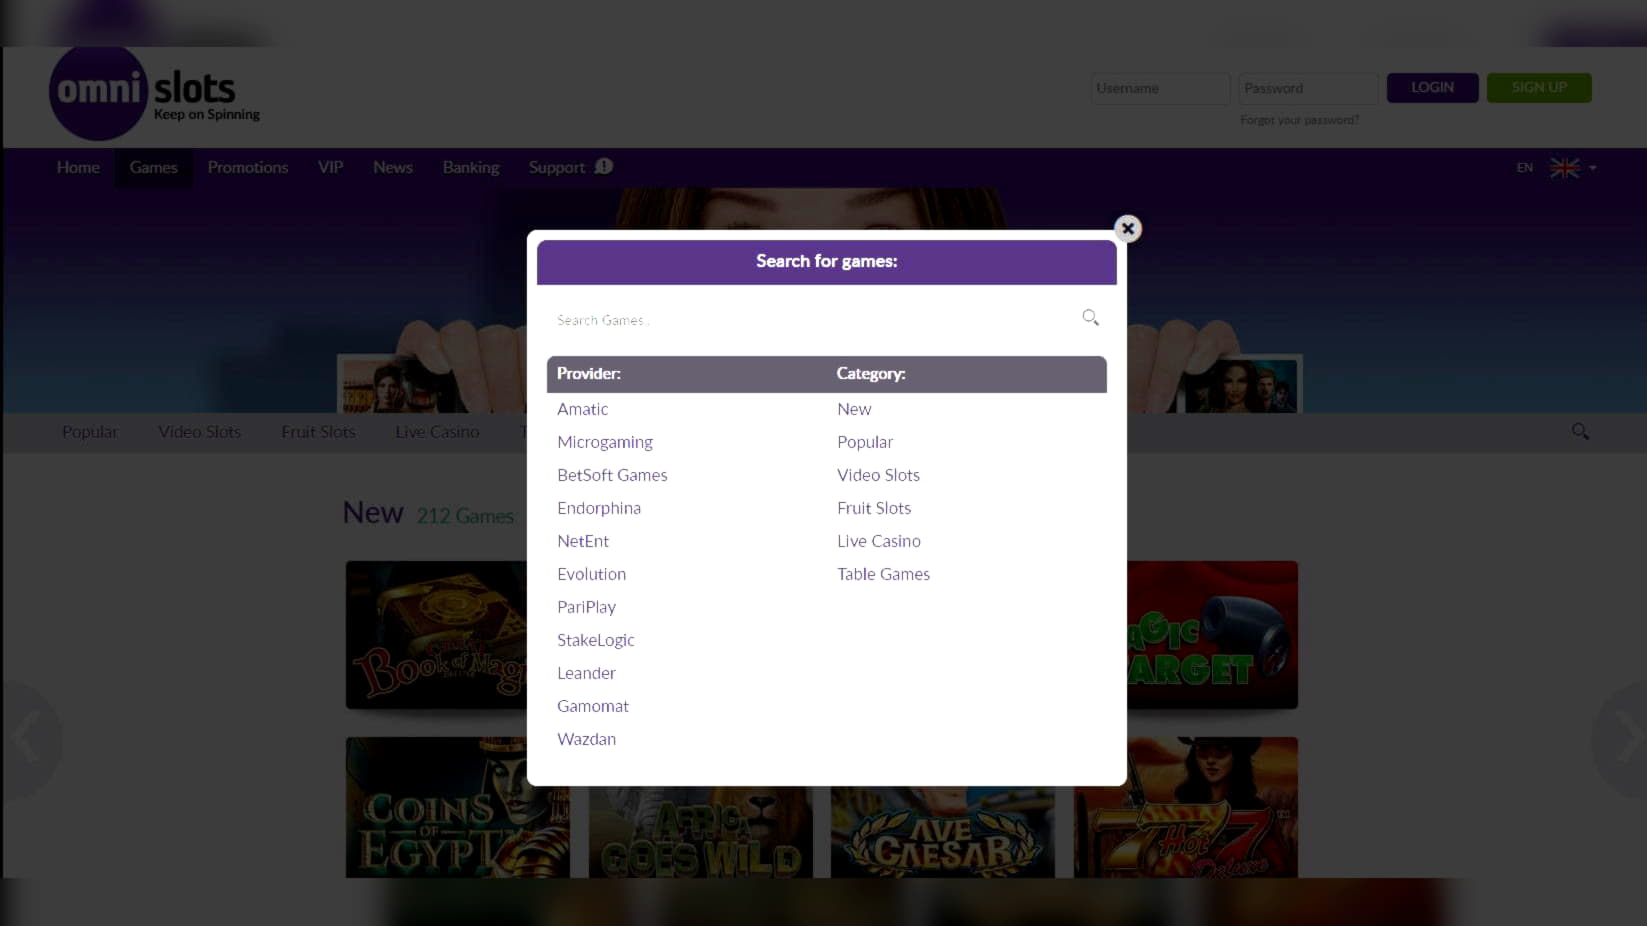The height and width of the screenshot is (926, 1647).
Task: Select Leander provider
Action: tap(586, 673)
